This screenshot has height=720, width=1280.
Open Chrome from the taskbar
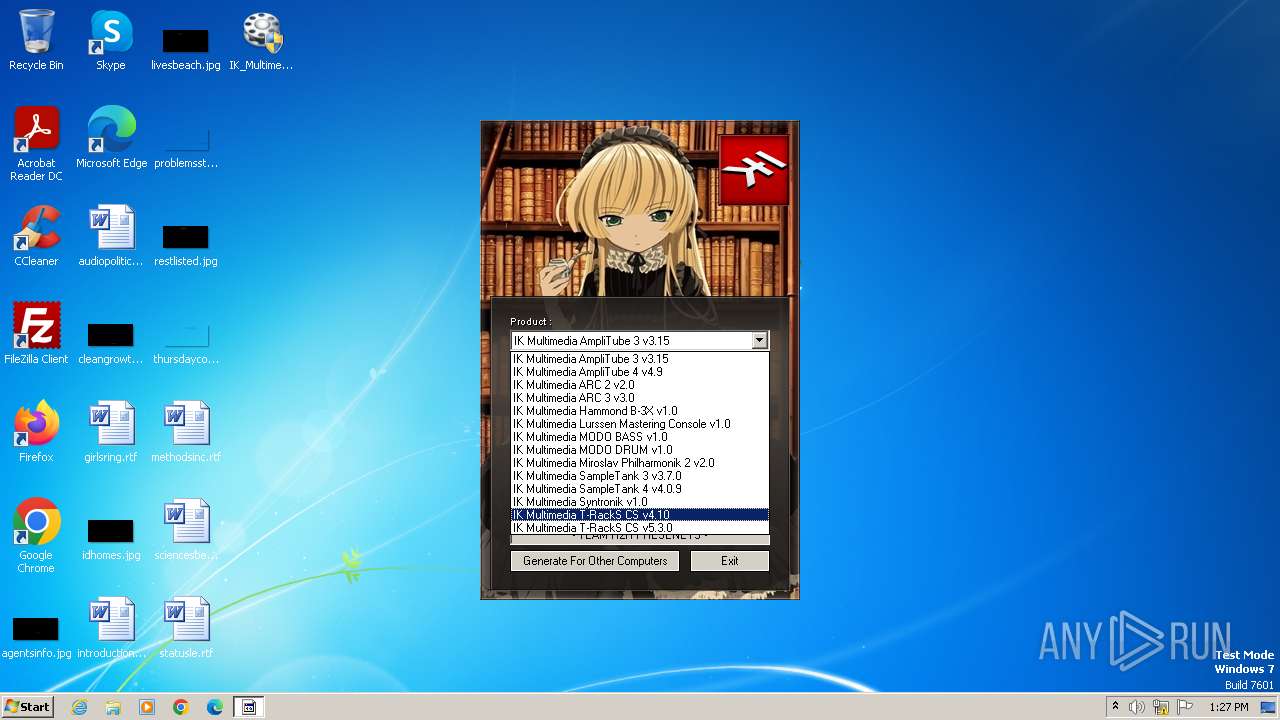pyautogui.click(x=181, y=707)
